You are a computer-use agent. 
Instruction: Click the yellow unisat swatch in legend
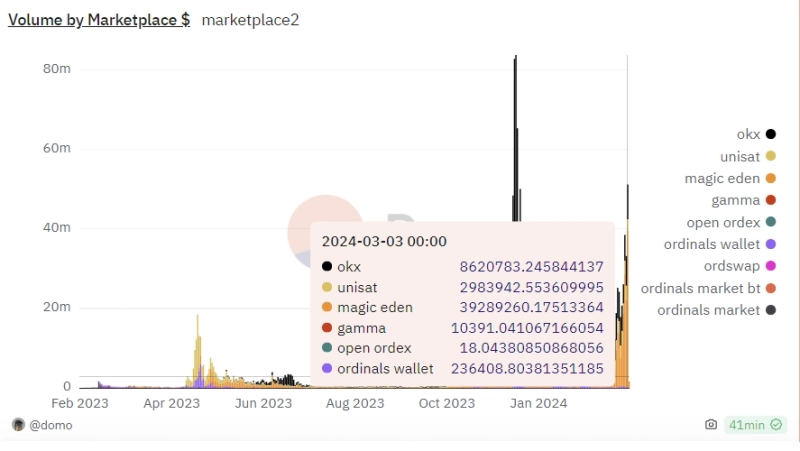click(x=771, y=156)
